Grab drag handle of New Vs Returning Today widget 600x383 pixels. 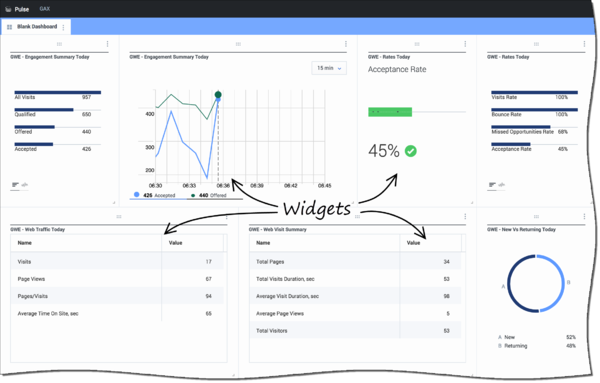coord(536,217)
